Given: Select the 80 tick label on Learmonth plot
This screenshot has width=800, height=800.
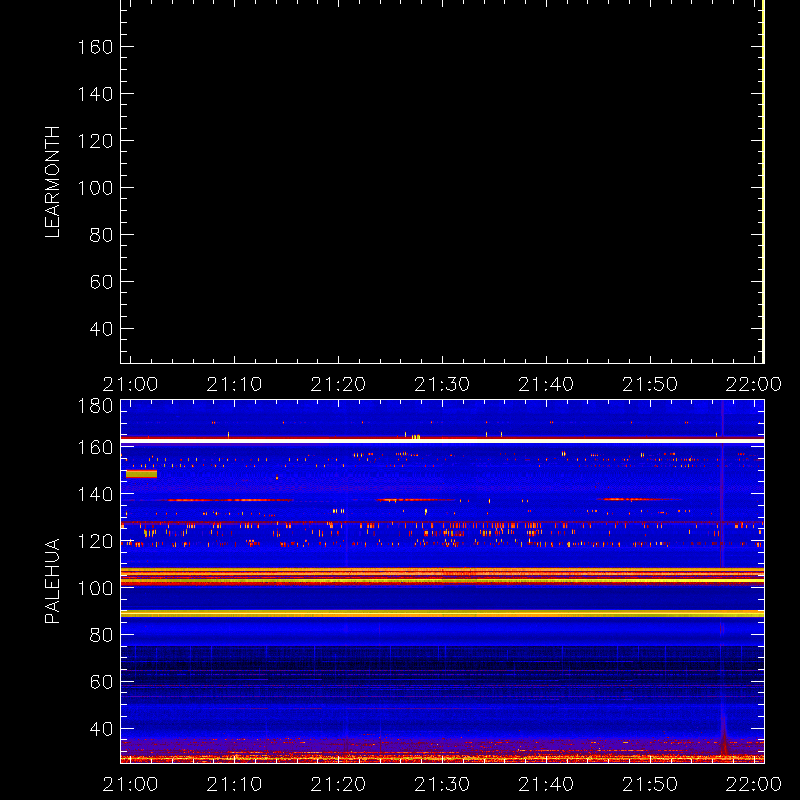Looking at the screenshot, I should (101, 235).
